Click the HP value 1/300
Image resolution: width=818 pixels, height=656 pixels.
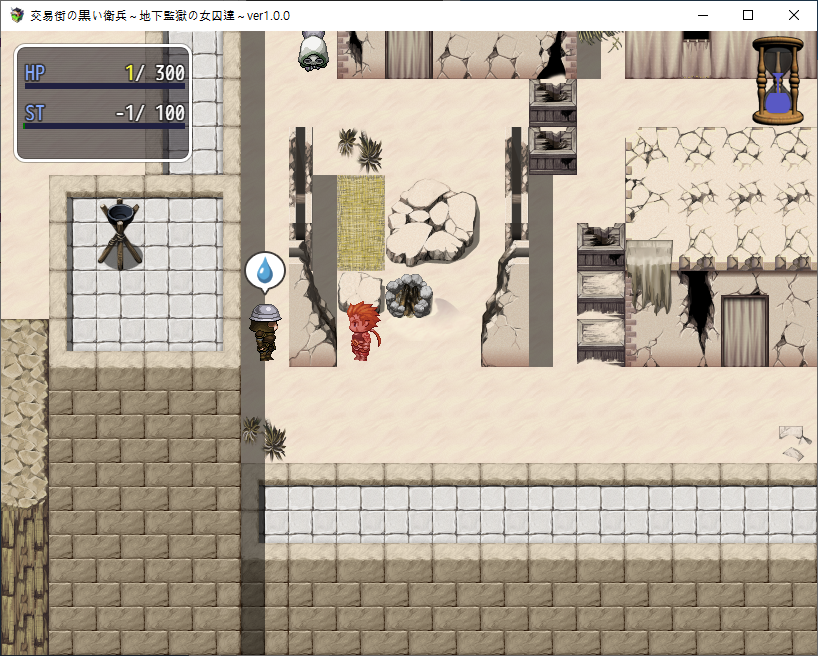pyautogui.click(x=155, y=73)
